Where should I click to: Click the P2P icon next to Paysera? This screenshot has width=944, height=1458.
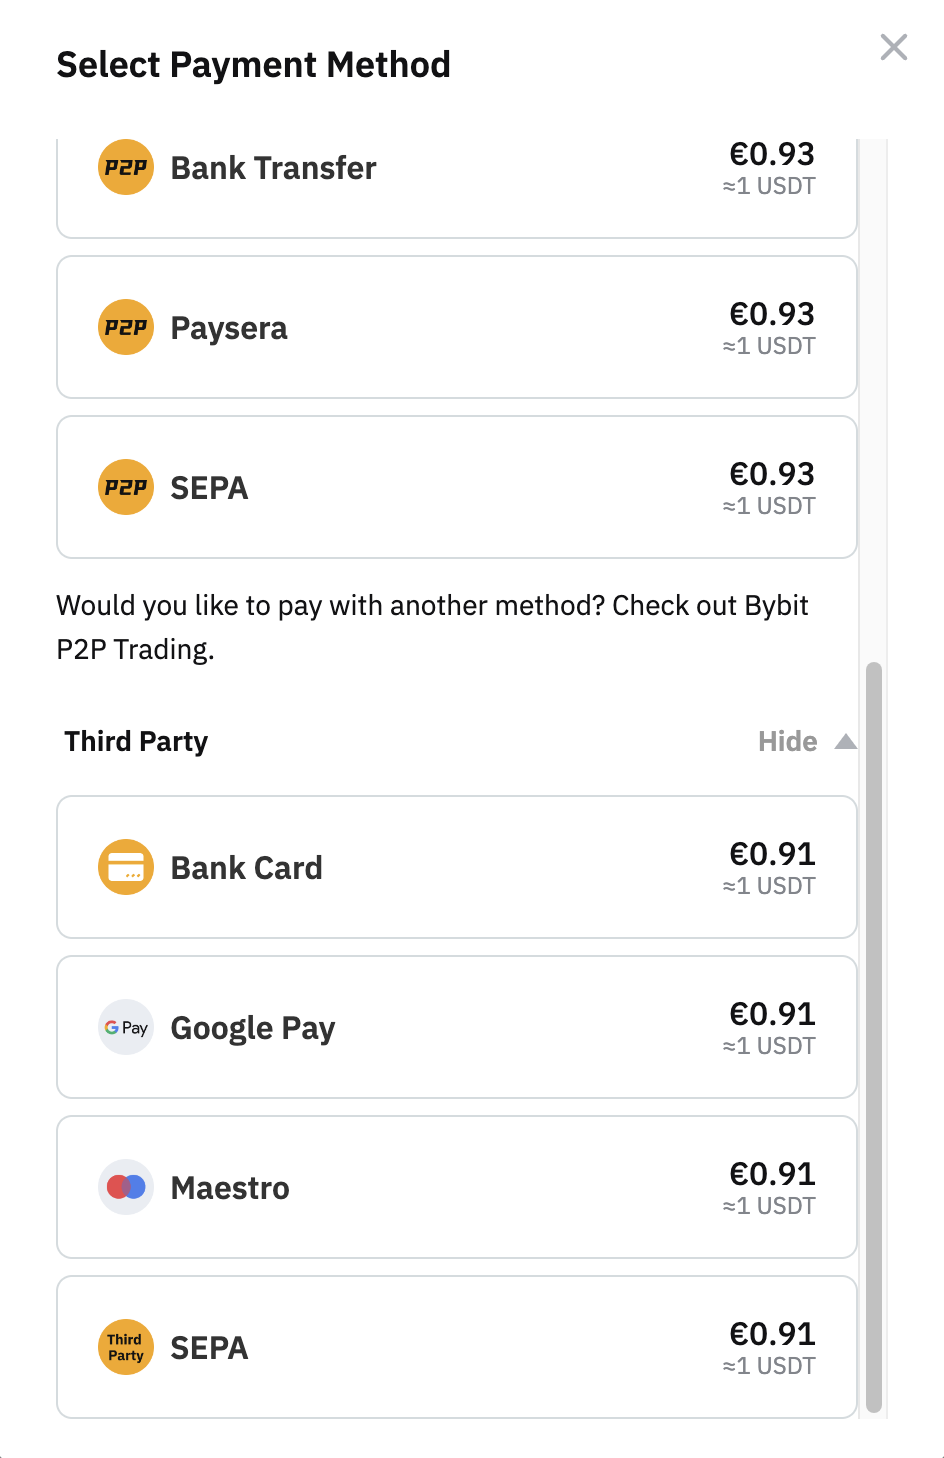126,327
